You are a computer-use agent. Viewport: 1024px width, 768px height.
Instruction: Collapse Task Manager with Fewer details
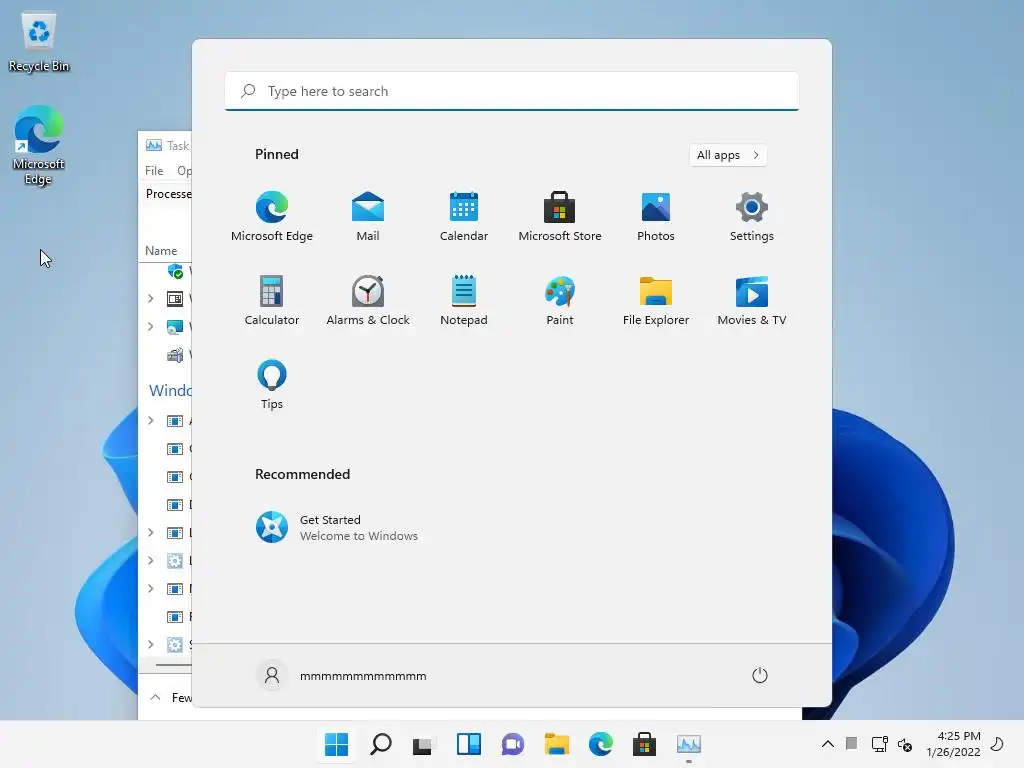(x=171, y=697)
